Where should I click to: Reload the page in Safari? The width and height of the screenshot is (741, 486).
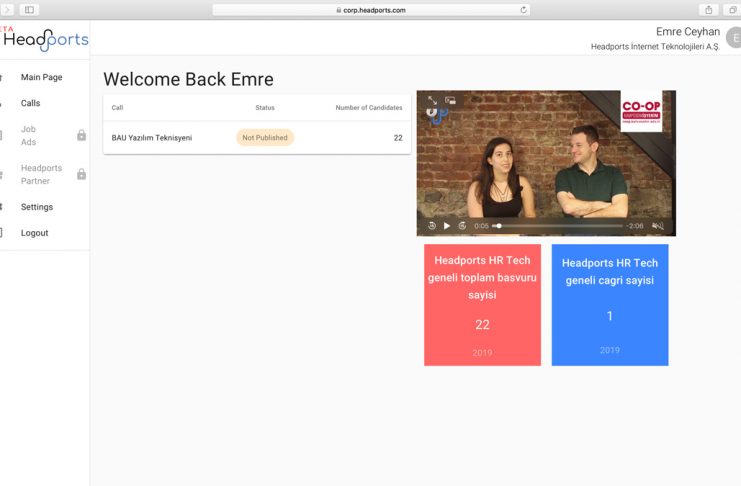tap(523, 10)
